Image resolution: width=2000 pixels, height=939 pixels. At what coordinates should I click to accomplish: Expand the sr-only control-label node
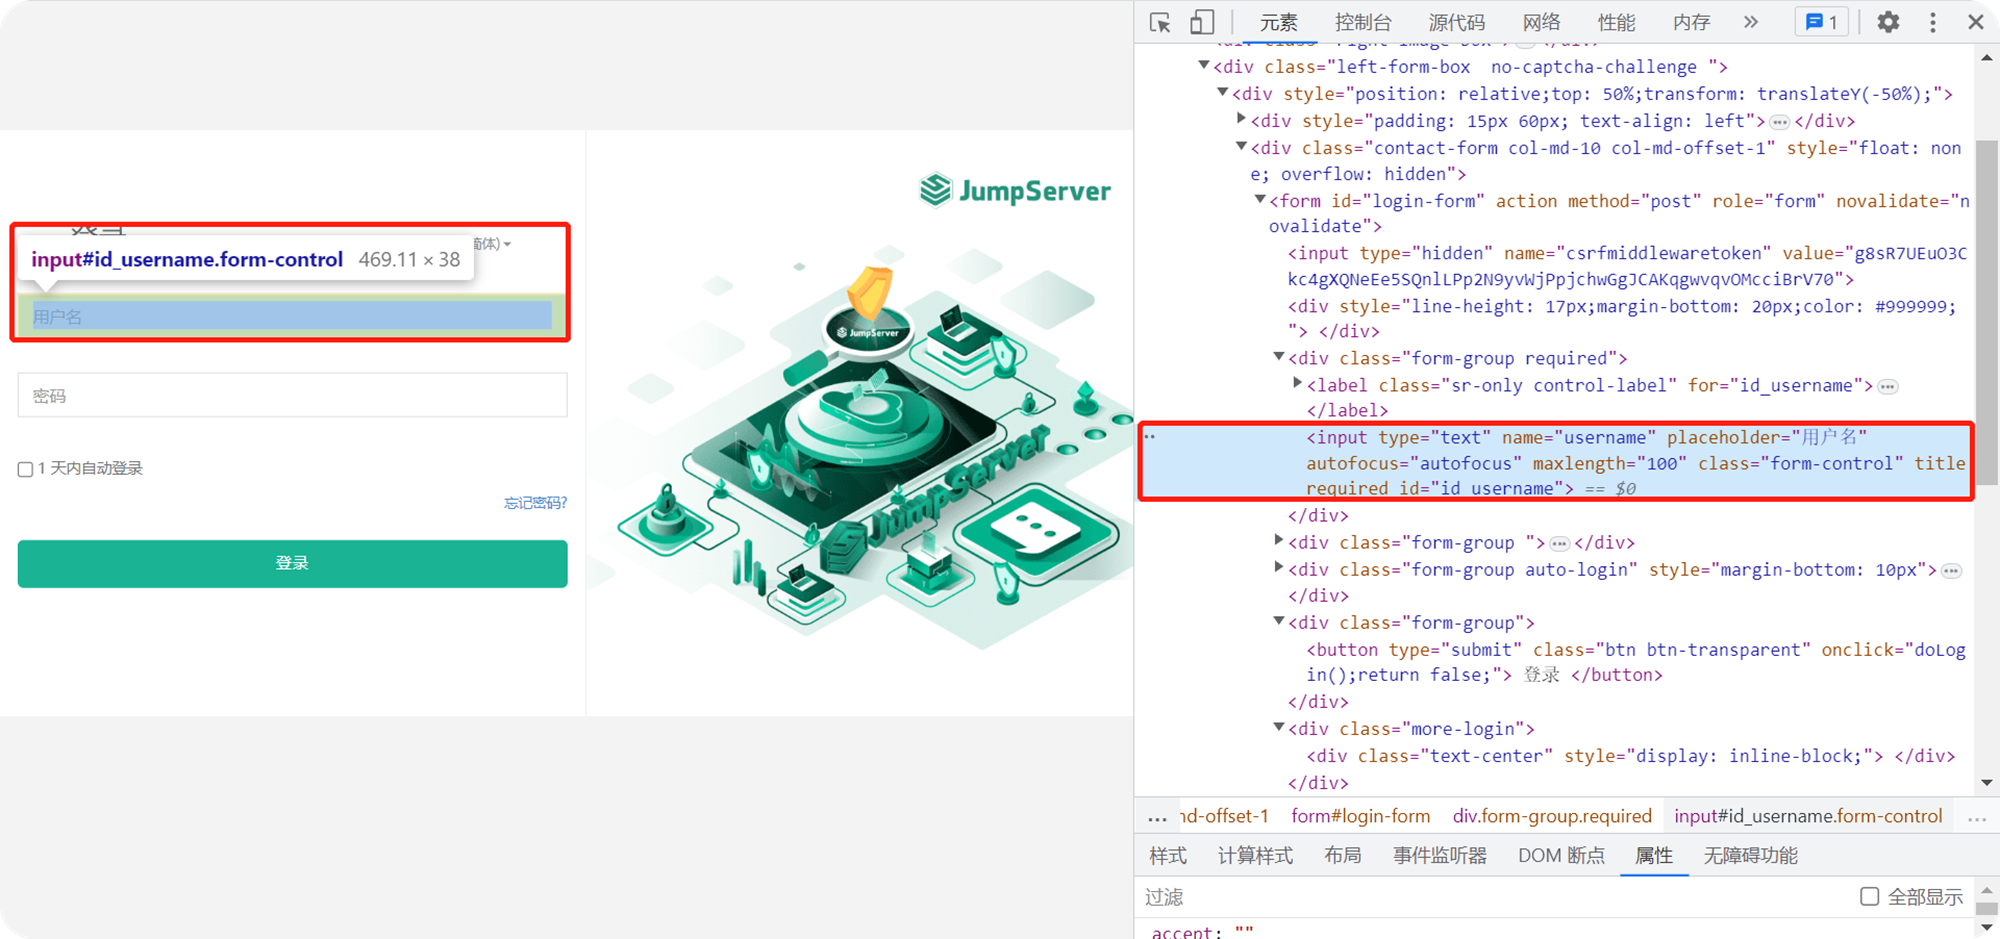point(1297,383)
